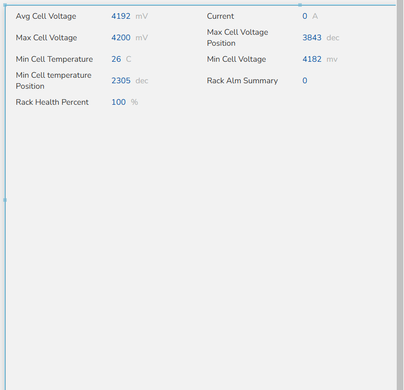Select the Current label

[220, 16]
